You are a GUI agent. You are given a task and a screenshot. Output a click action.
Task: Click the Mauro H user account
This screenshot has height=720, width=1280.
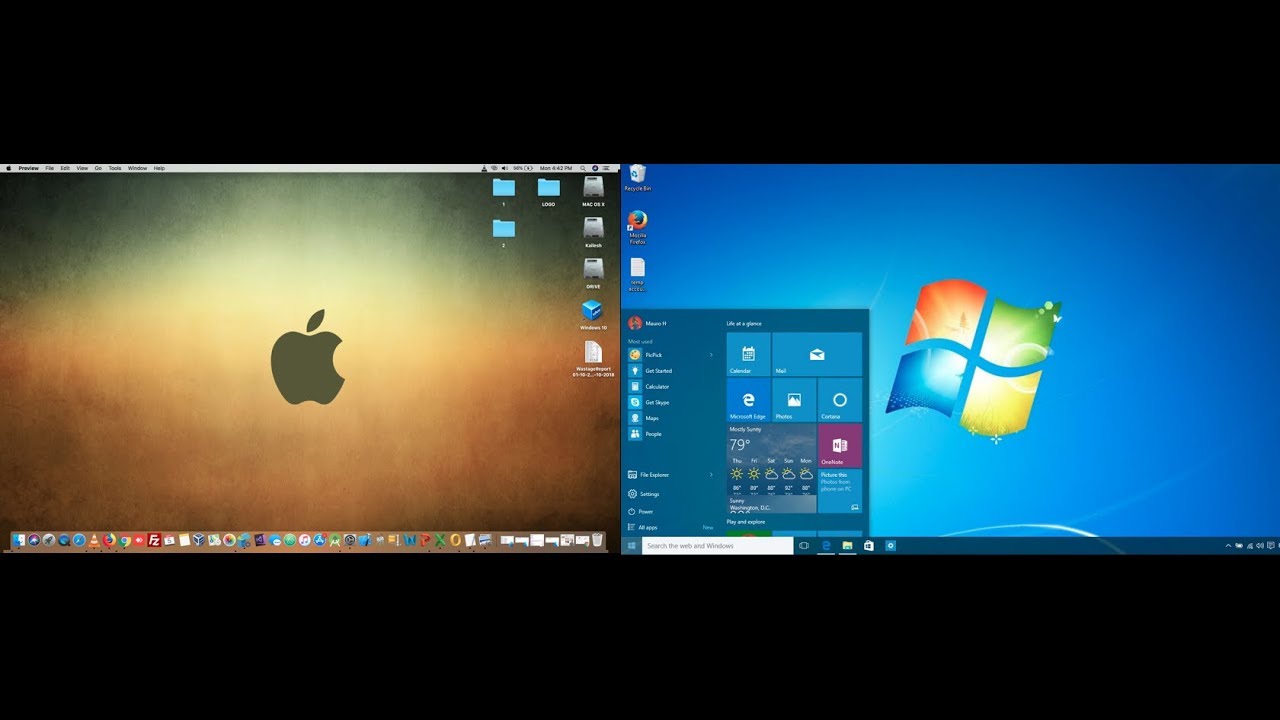648,323
